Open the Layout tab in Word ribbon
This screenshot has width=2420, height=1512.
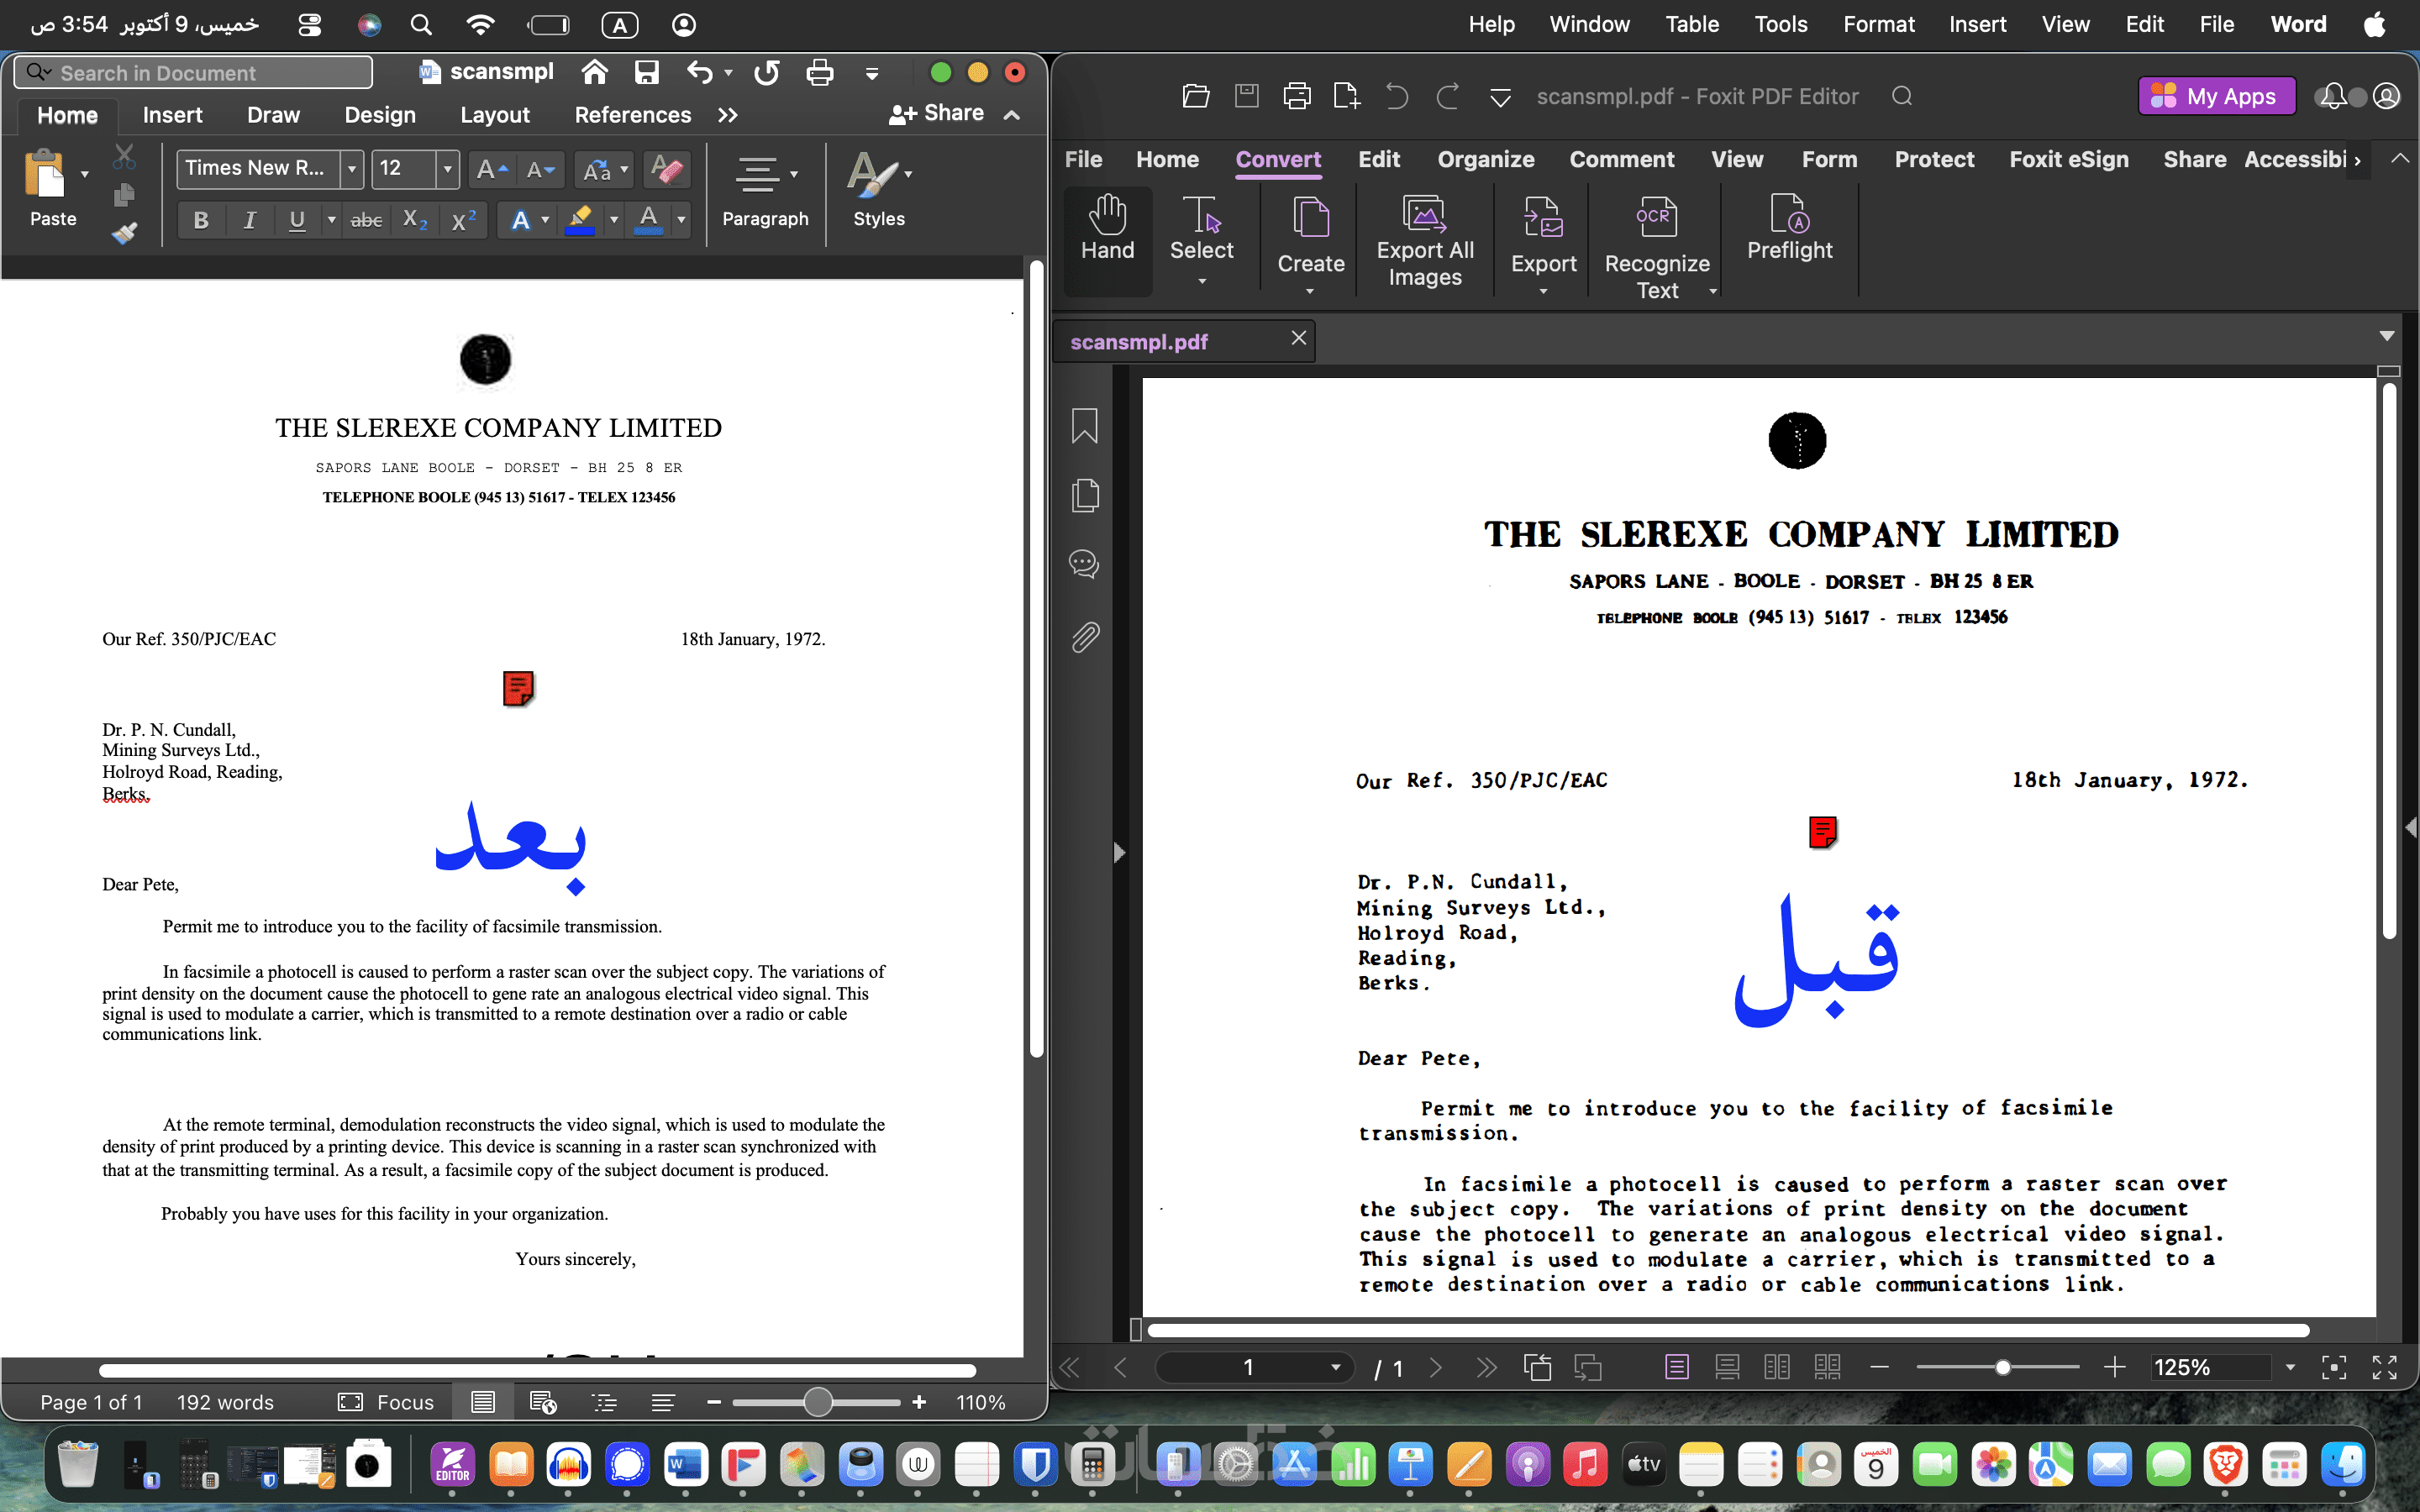tap(494, 115)
